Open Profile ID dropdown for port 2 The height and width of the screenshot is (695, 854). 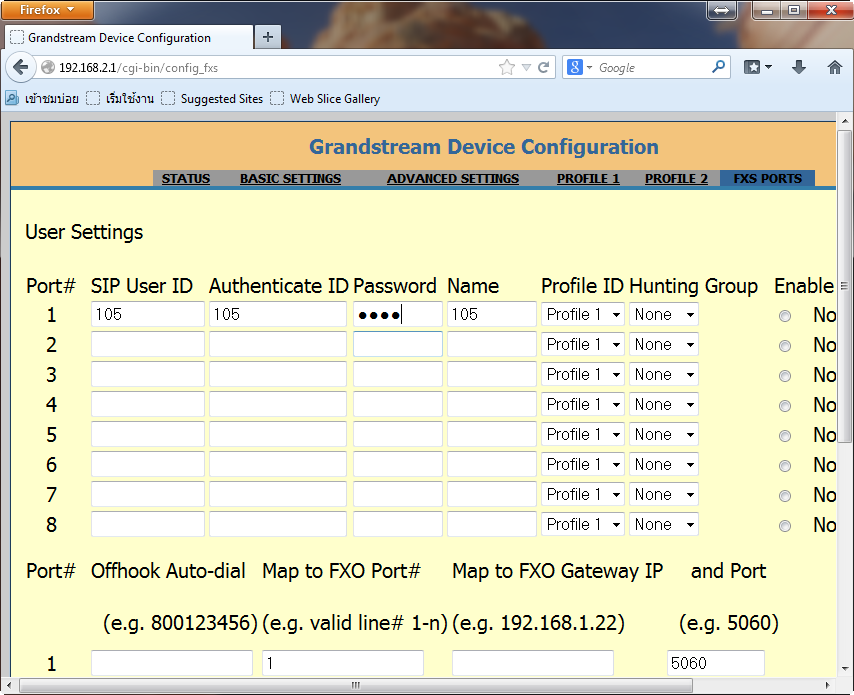coord(583,344)
